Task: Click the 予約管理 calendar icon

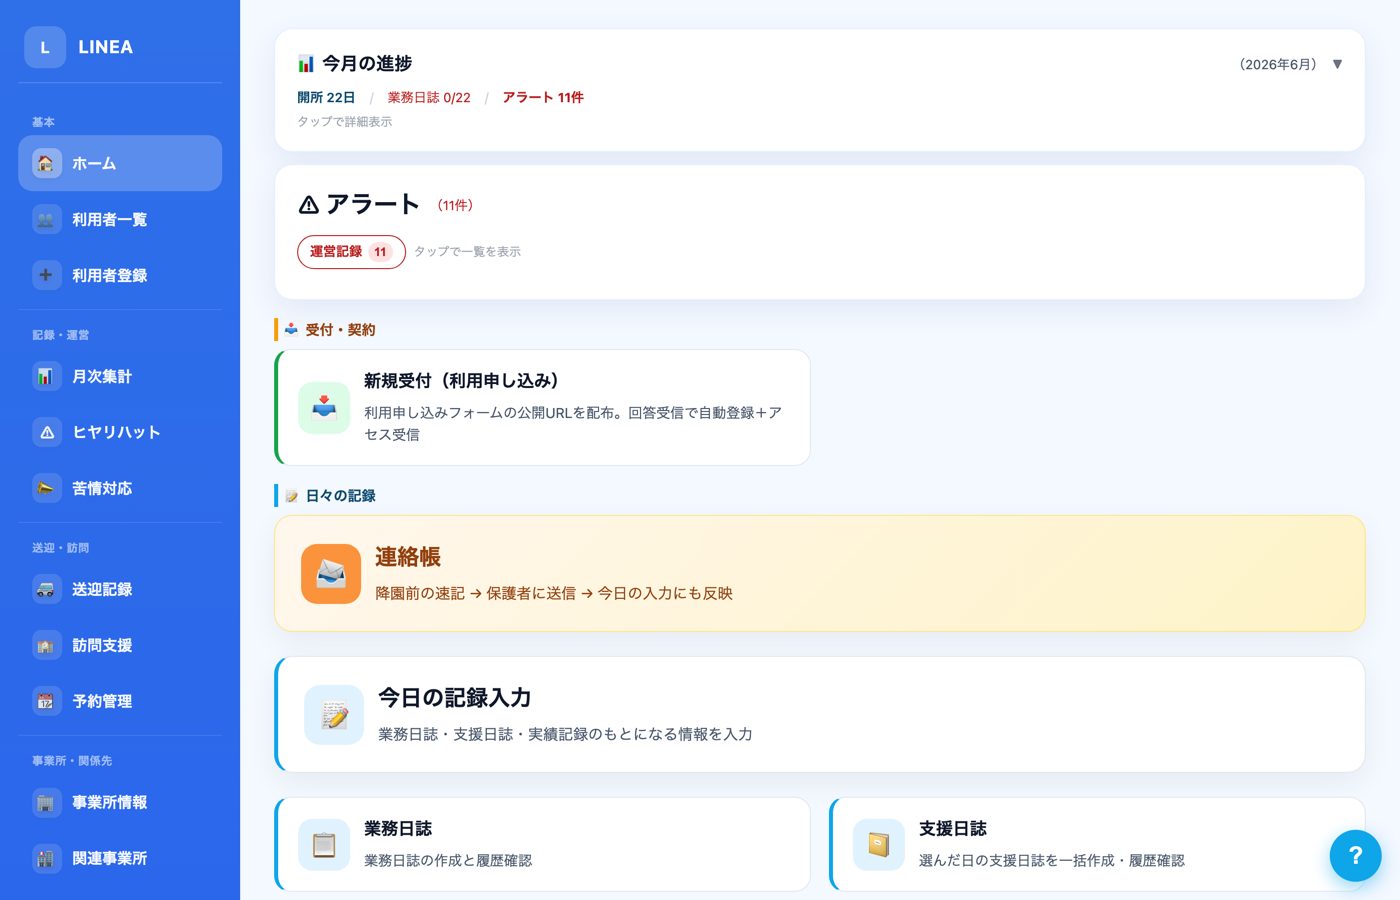Action: point(46,701)
